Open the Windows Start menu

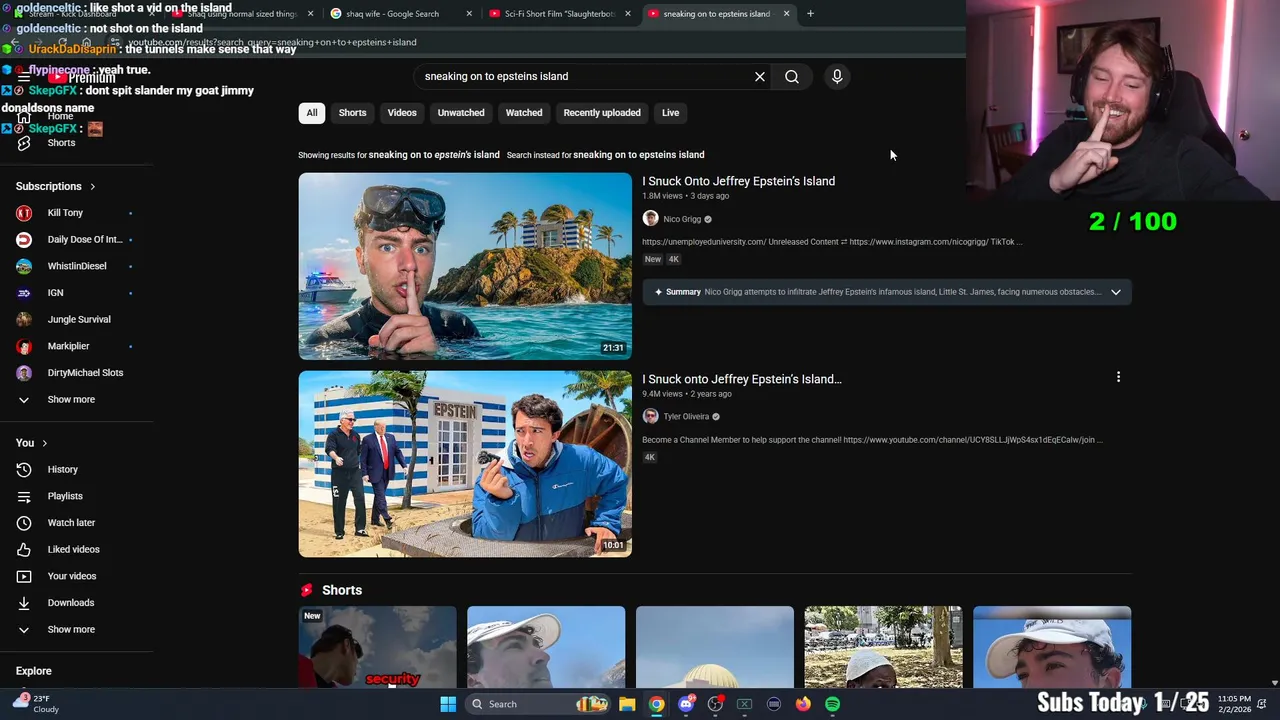click(x=448, y=704)
